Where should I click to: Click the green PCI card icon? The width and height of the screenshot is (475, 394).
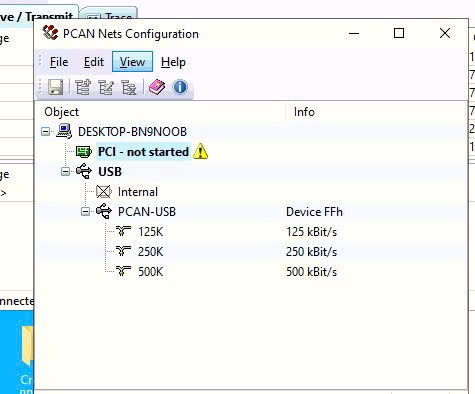click(83, 152)
